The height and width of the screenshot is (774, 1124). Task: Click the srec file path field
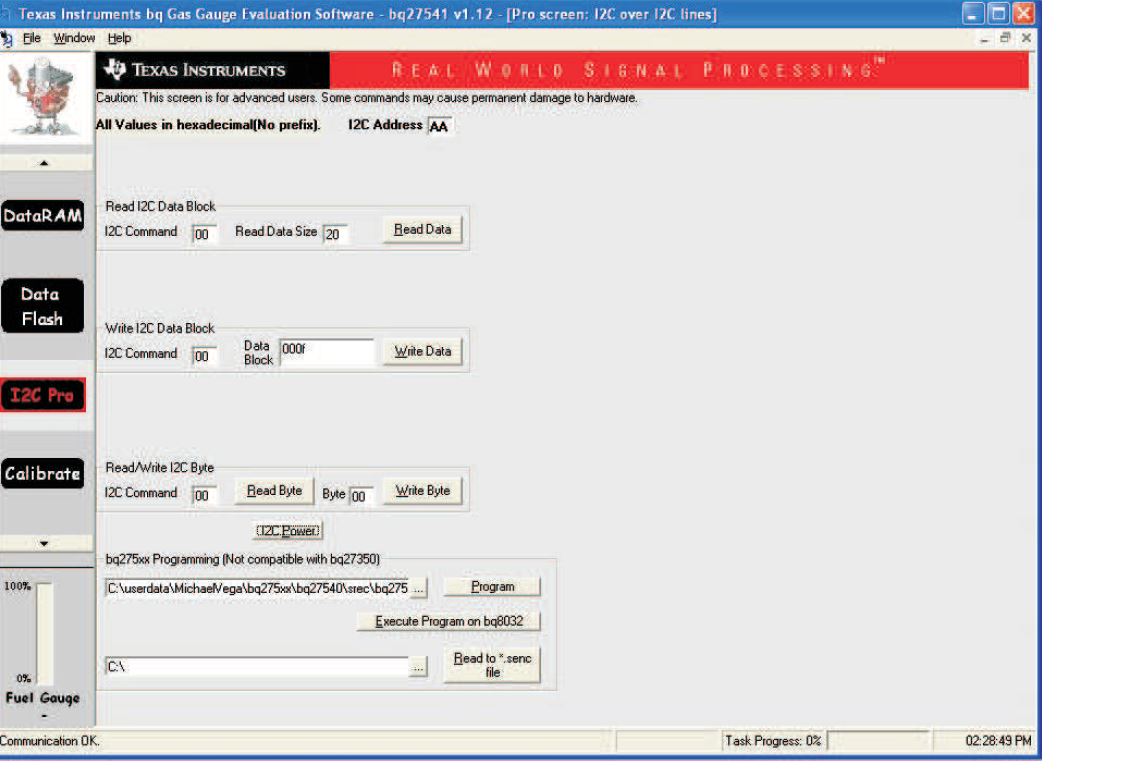pyautogui.click(x=257, y=588)
